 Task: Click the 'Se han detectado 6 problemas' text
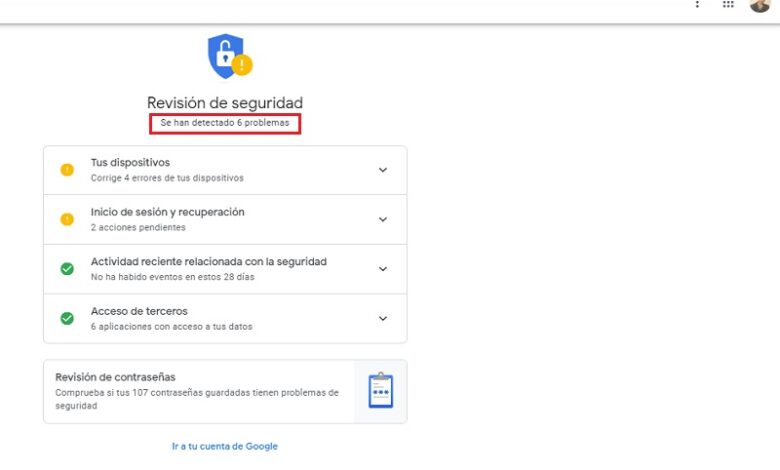pyautogui.click(x=225, y=123)
